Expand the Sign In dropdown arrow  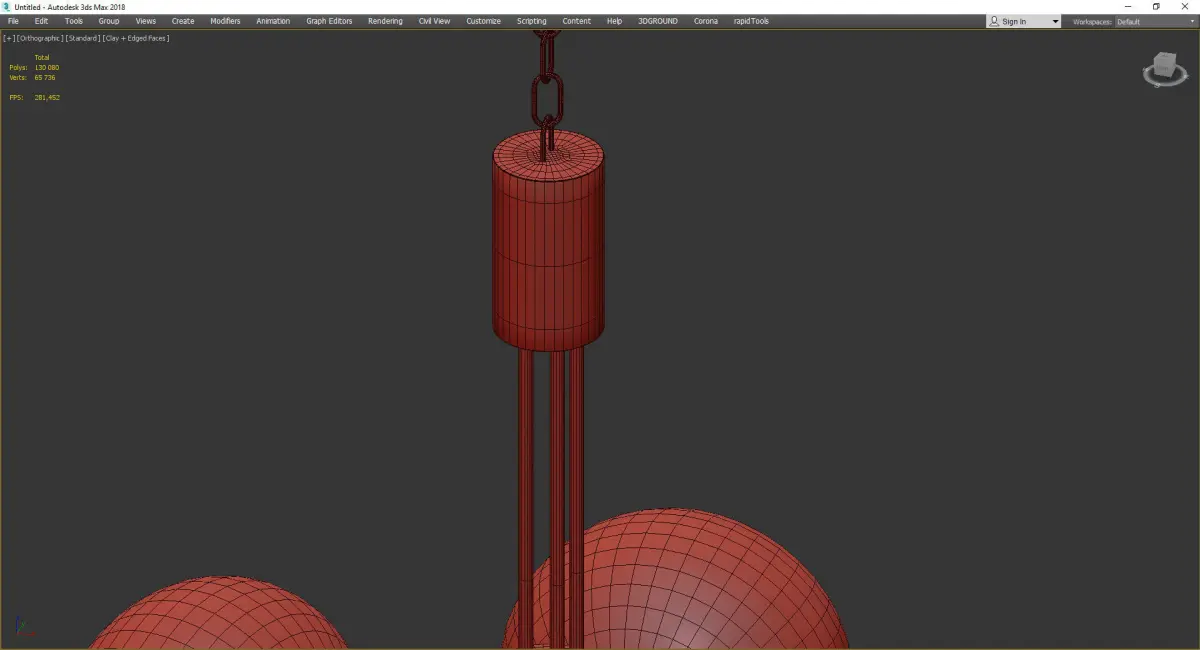click(x=1055, y=22)
